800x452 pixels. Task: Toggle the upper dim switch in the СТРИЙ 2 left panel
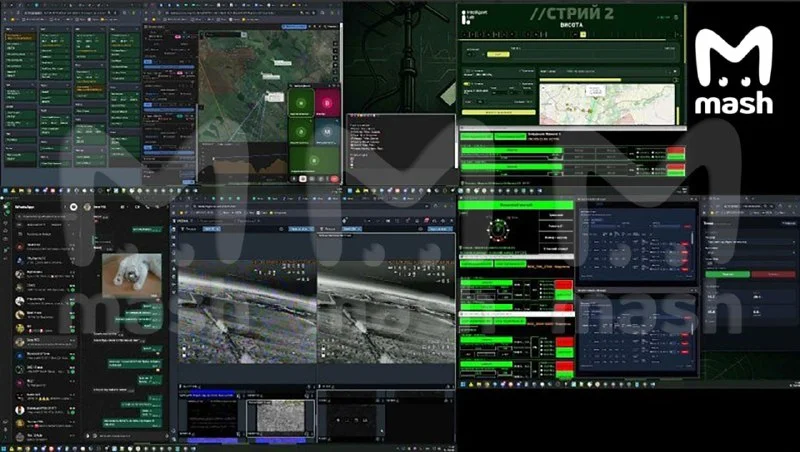click(x=466, y=71)
